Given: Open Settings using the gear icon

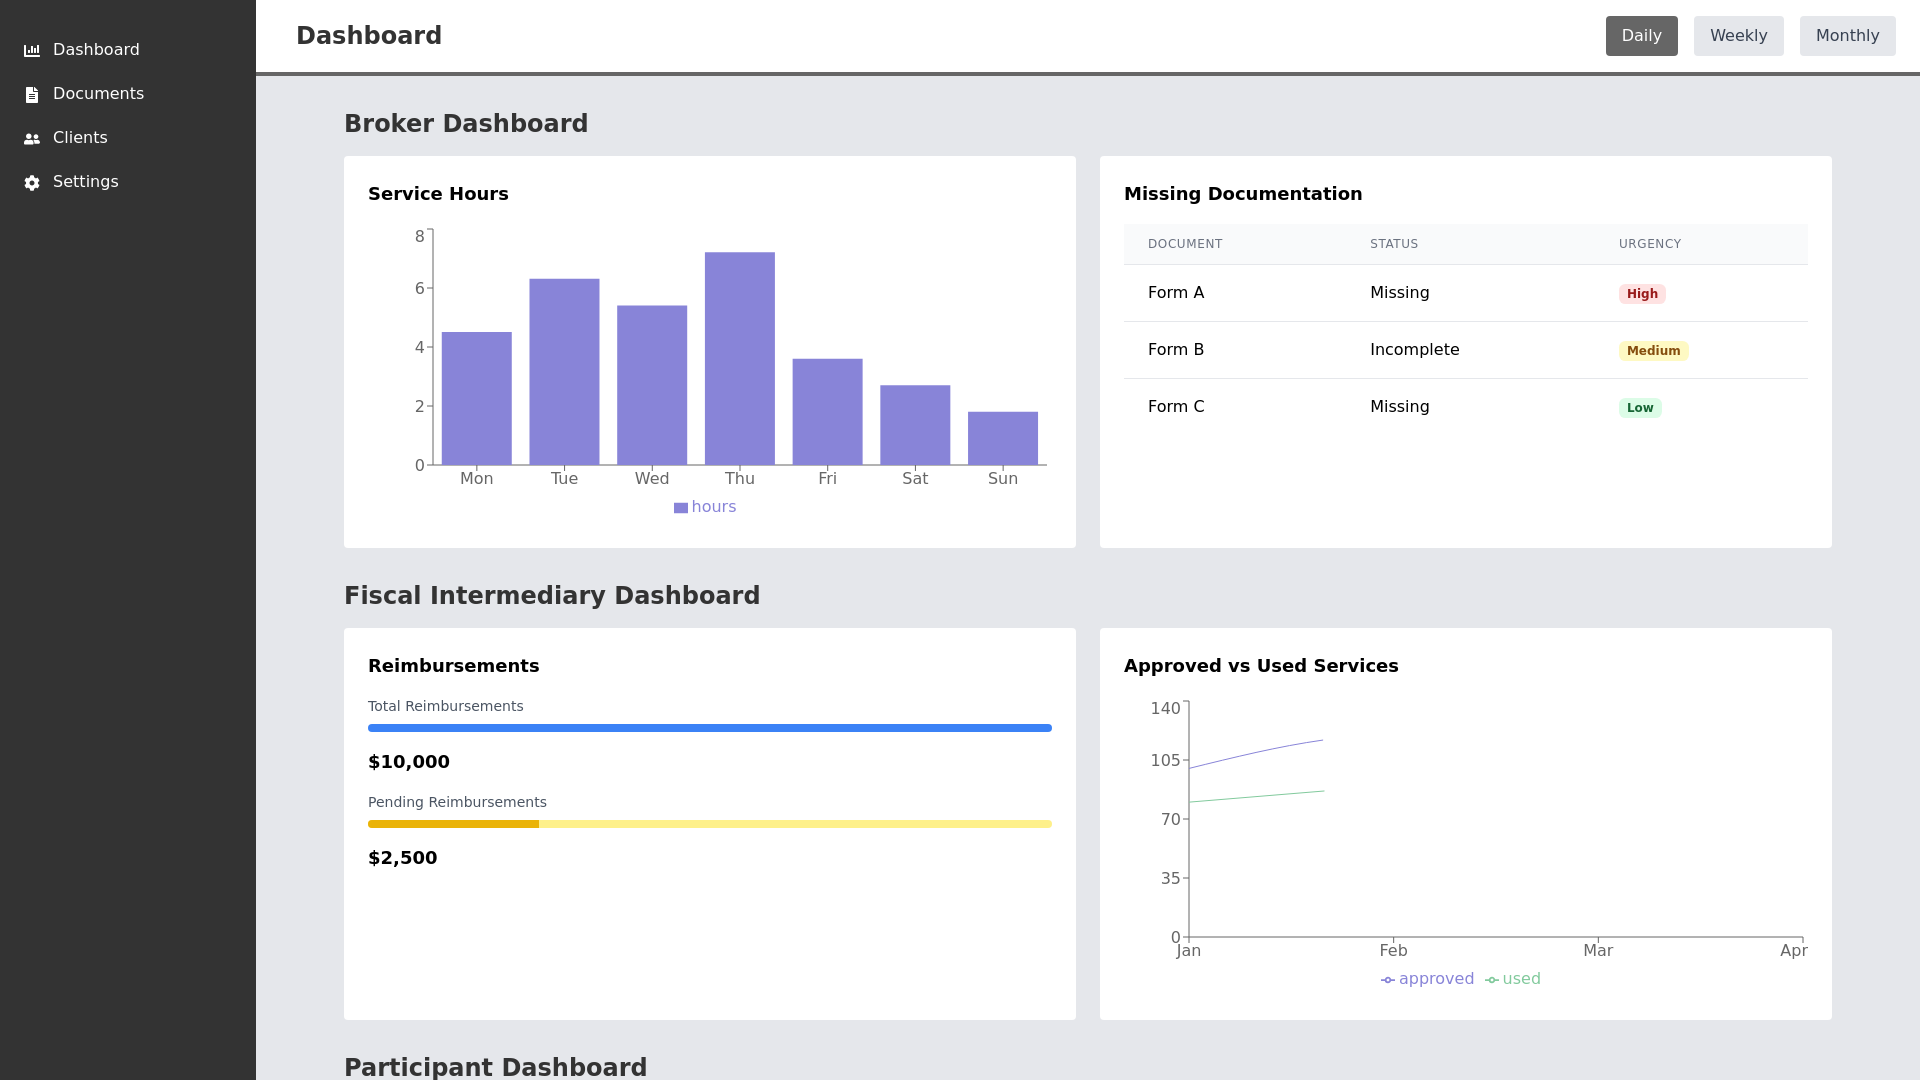Looking at the screenshot, I should coord(31,182).
